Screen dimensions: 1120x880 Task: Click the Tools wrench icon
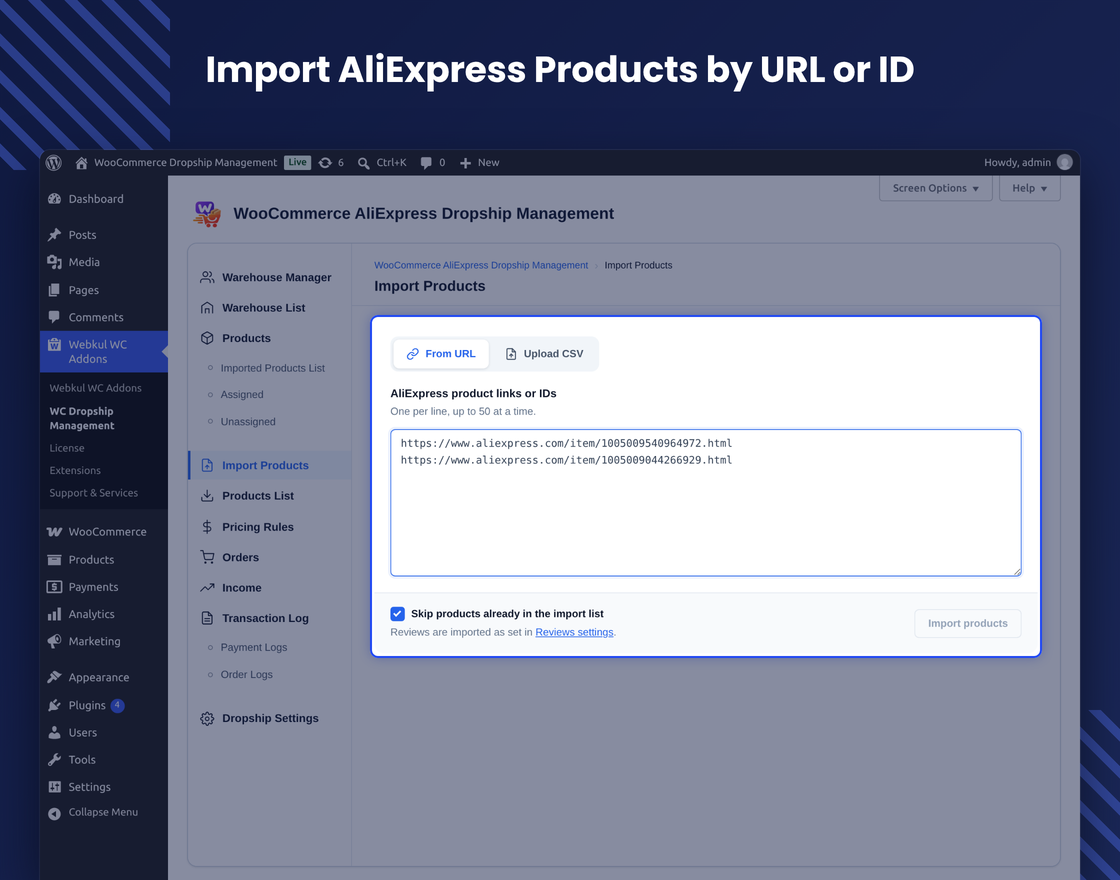[54, 759]
